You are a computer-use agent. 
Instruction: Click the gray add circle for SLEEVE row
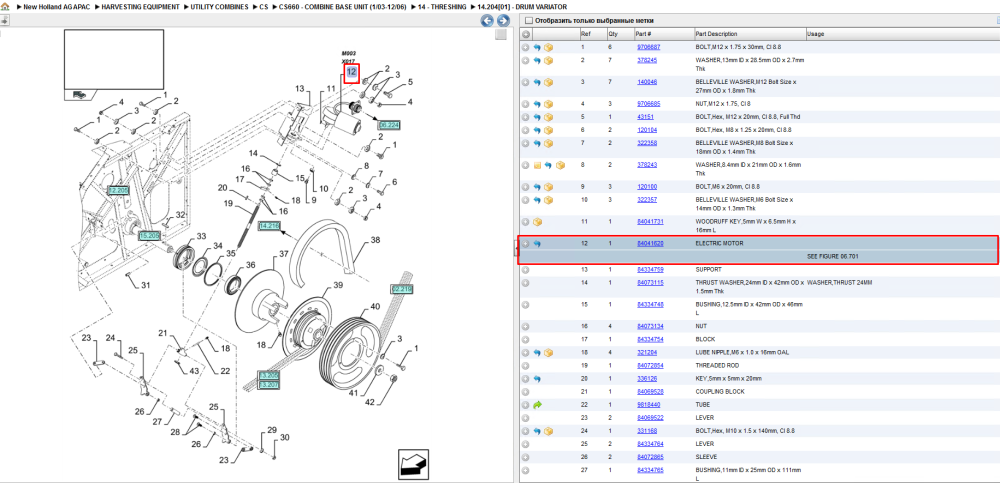point(526,457)
